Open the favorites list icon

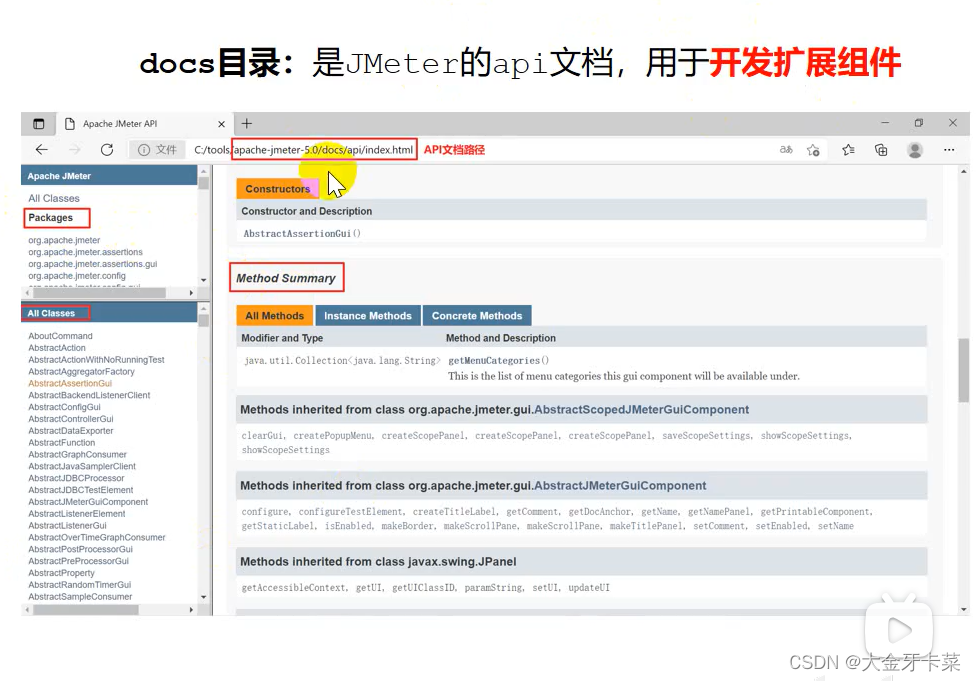tap(848, 149)
